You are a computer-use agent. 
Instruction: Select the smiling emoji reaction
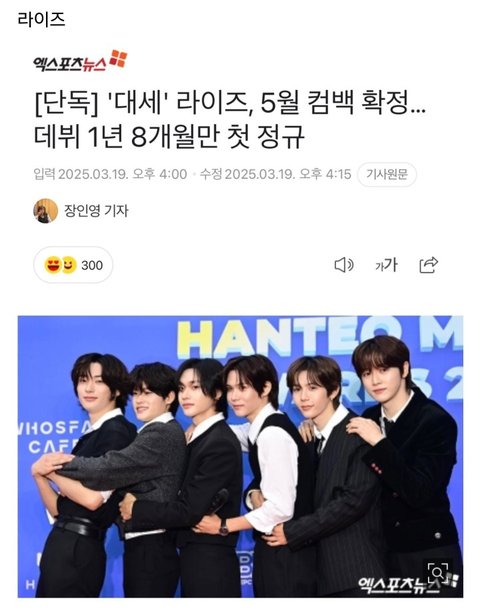point(68,265)
